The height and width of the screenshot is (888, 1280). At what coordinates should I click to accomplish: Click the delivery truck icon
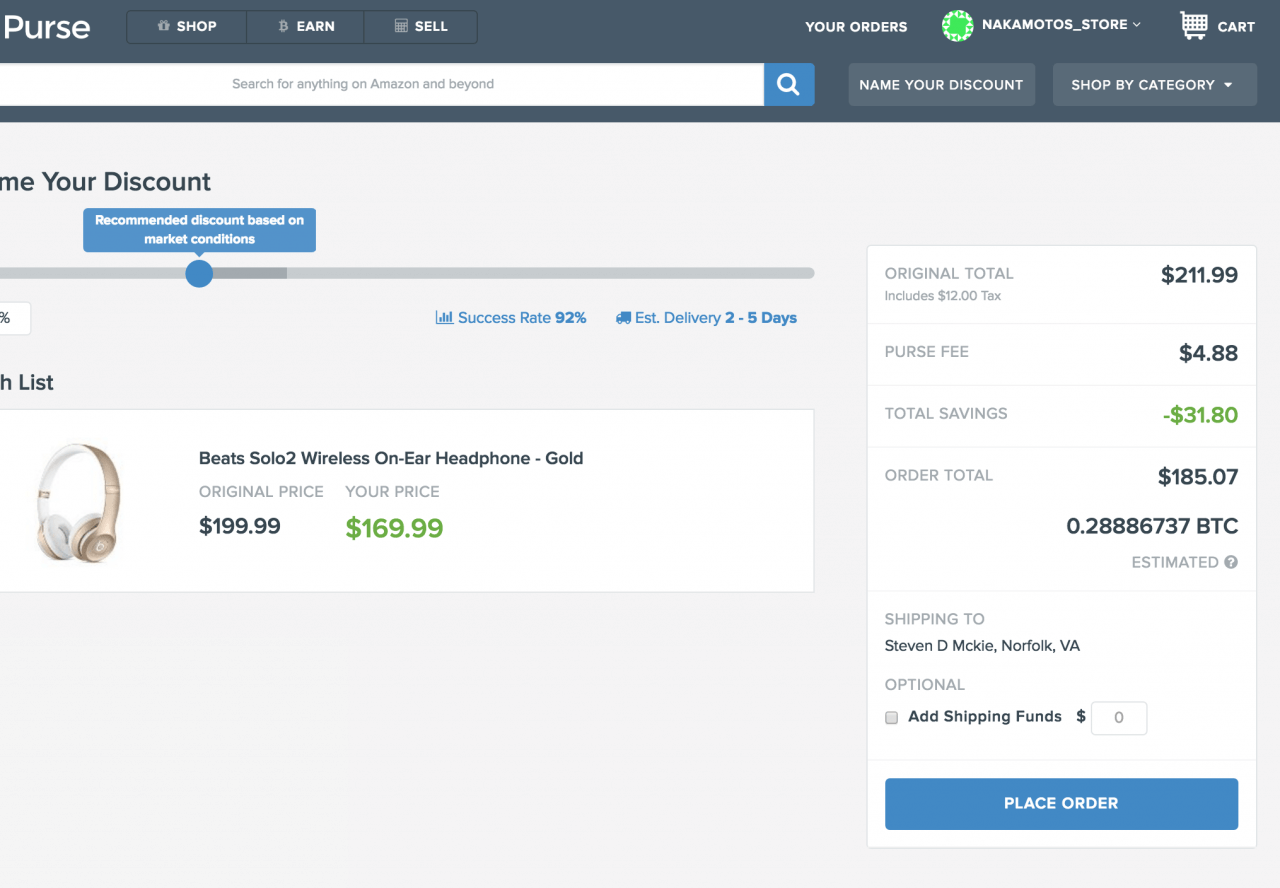[623, 318]
